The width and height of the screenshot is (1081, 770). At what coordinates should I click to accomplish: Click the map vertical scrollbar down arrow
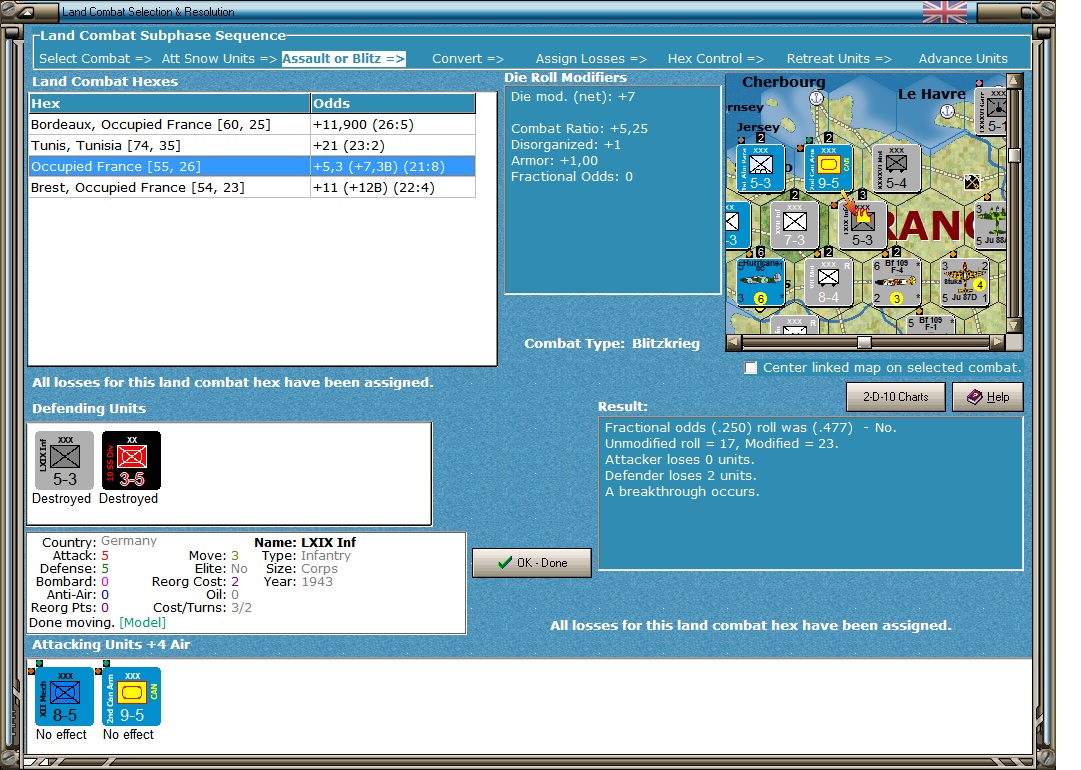click(1013, 325)
